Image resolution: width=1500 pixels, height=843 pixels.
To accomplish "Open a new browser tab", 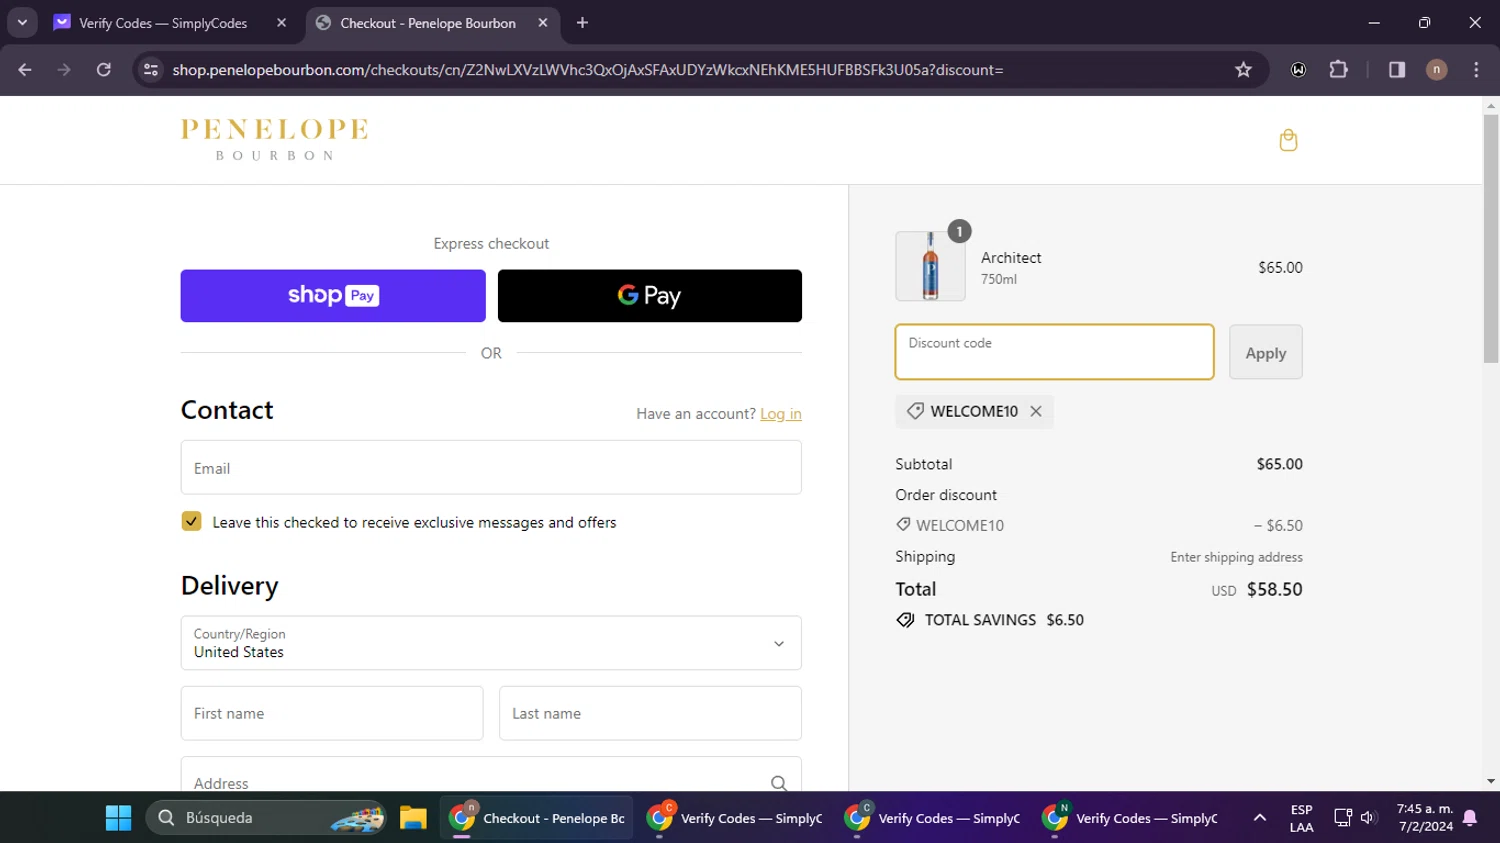I will click(582, 23).
